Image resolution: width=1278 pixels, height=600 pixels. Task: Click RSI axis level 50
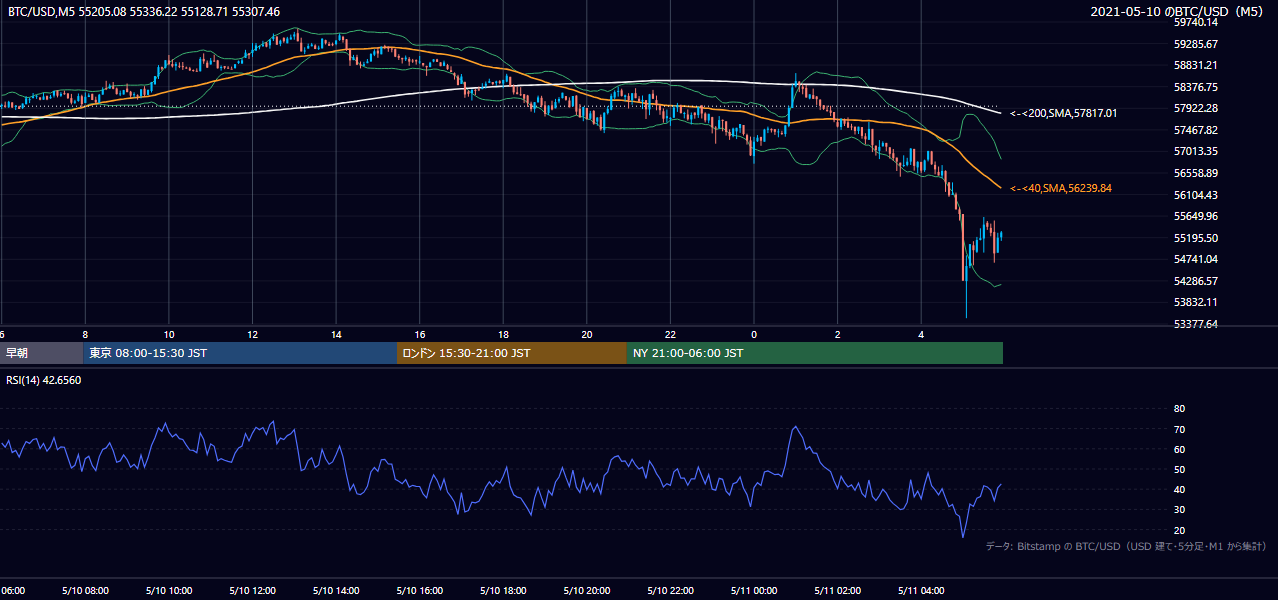pyautogui.click(x=1179, y=469)
